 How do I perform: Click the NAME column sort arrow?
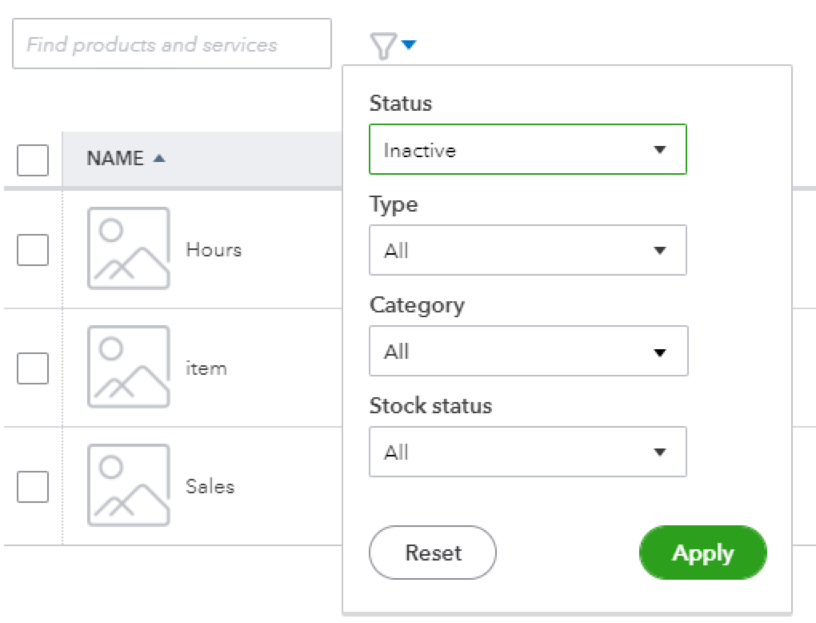159,159
